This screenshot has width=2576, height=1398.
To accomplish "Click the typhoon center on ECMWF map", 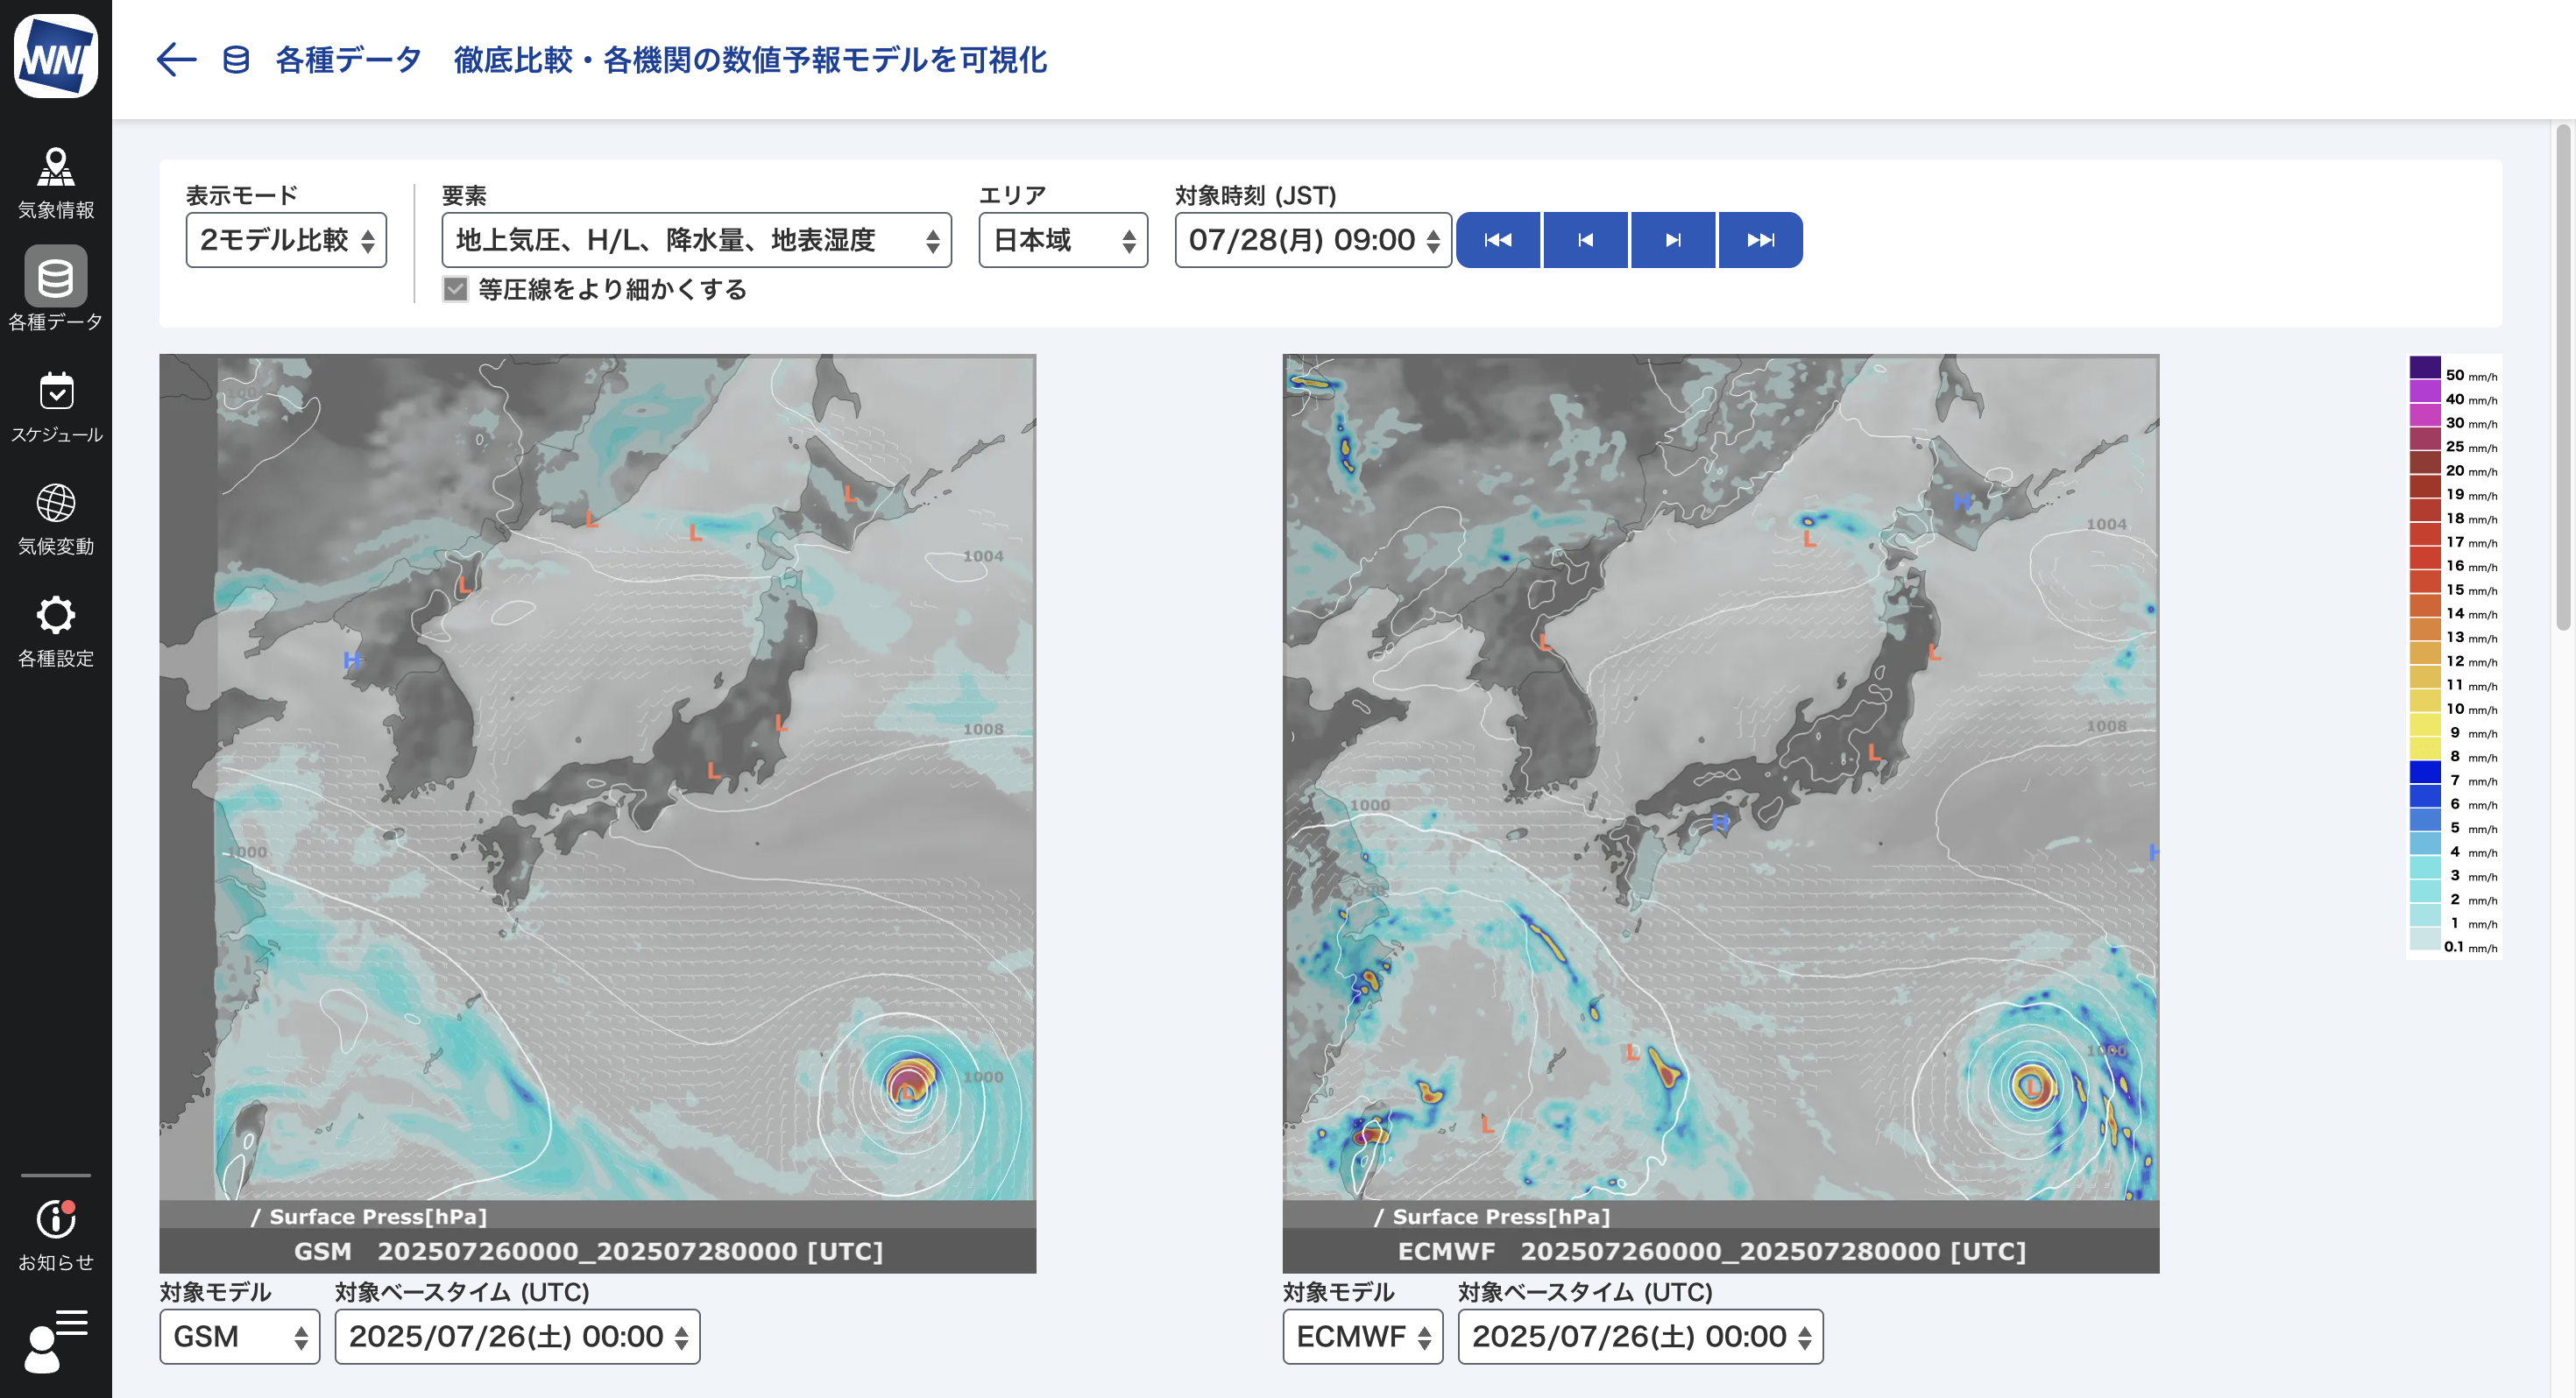I will point(2033,1086).
